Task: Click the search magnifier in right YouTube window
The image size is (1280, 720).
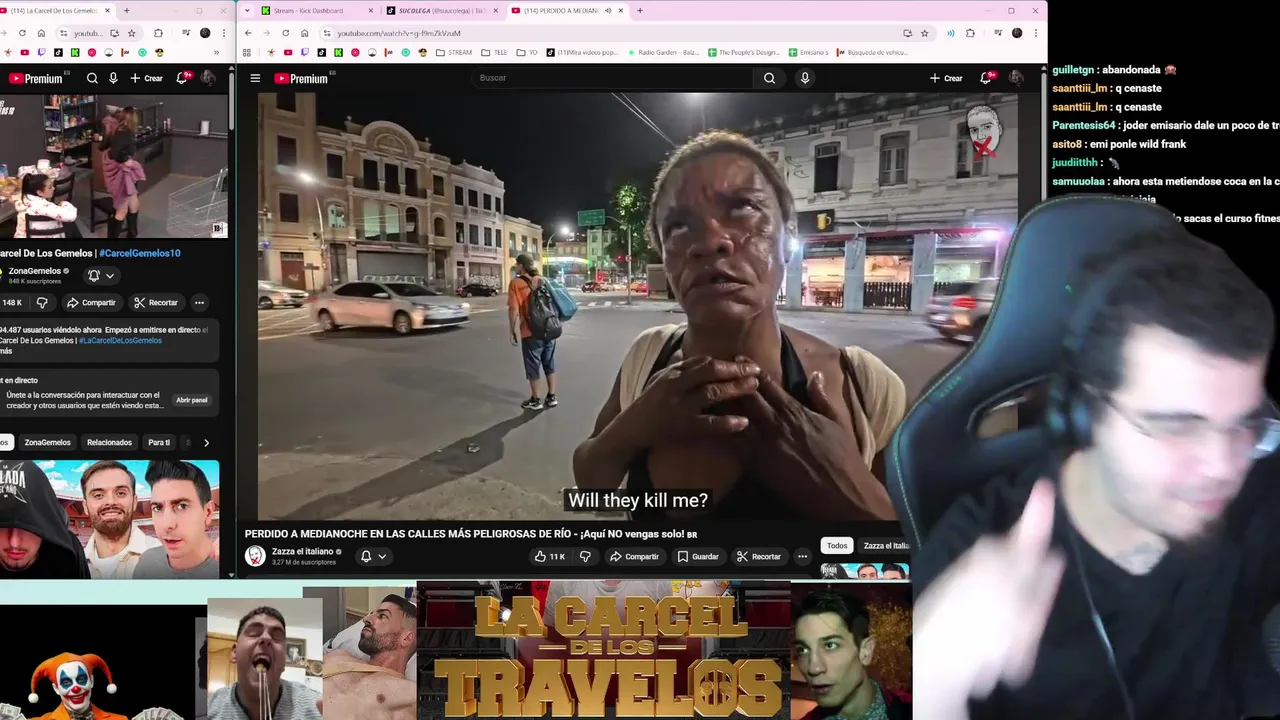Action: point(769,78)
